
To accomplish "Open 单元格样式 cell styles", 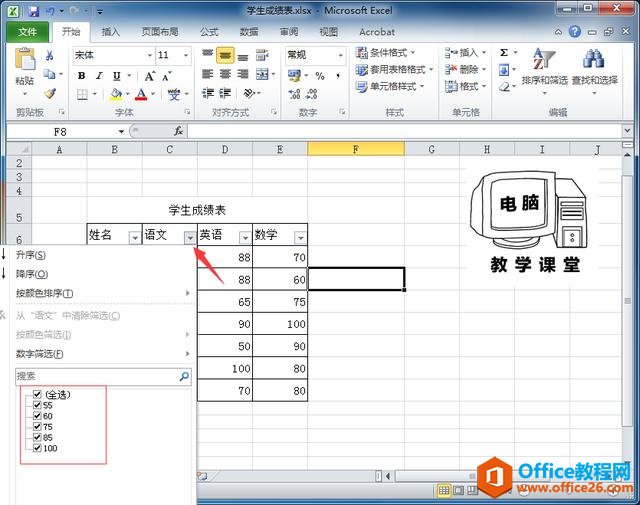I will point(390,86).
